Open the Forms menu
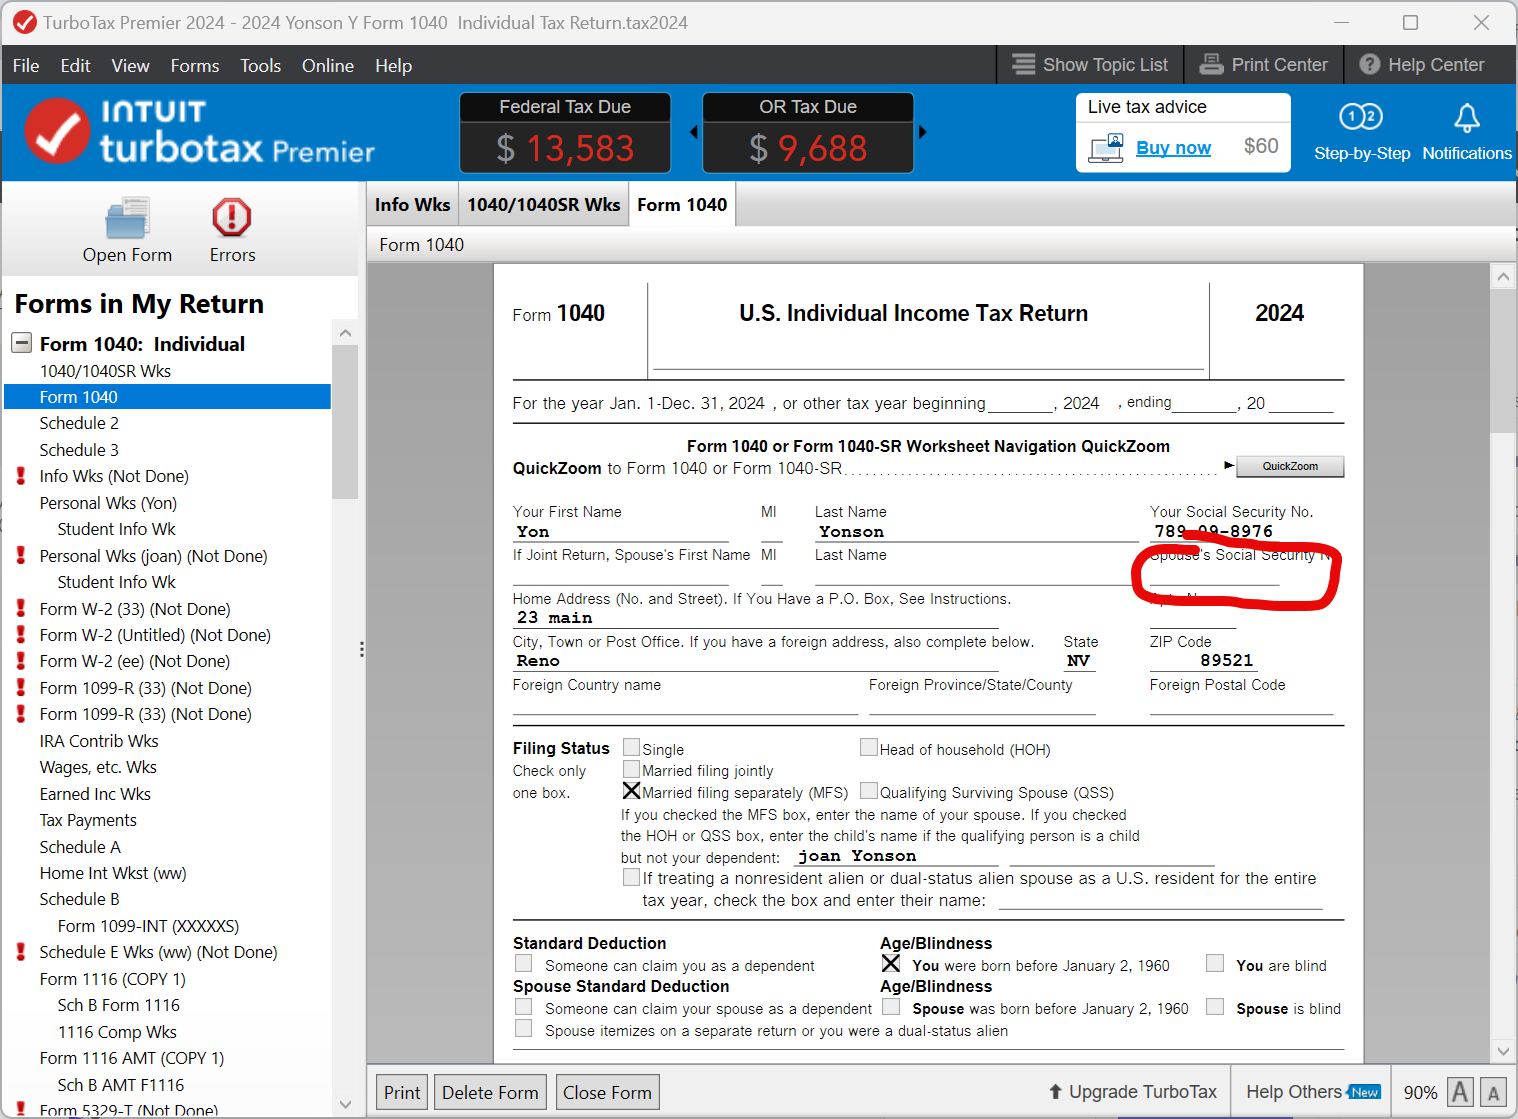 (195, 65)
